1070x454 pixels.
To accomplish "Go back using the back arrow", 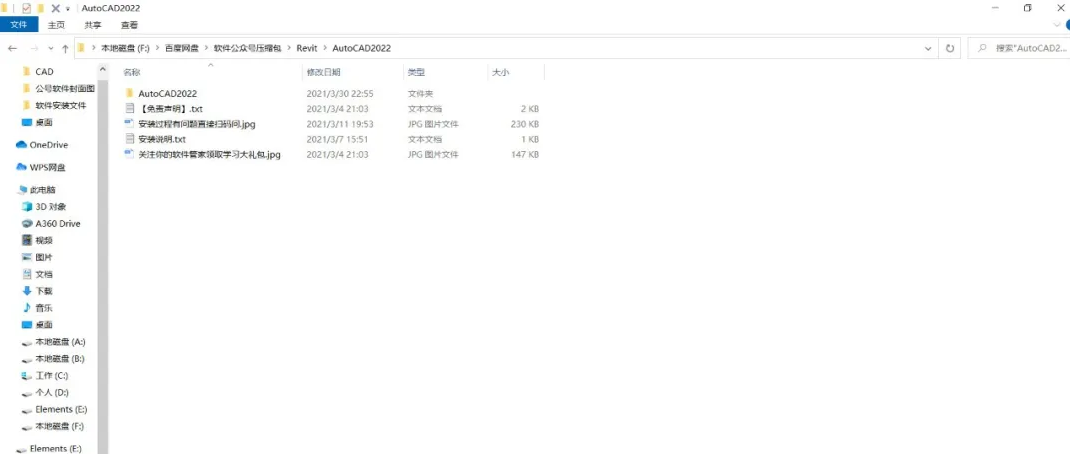I will pyautogui.click(x=12, y=48).
